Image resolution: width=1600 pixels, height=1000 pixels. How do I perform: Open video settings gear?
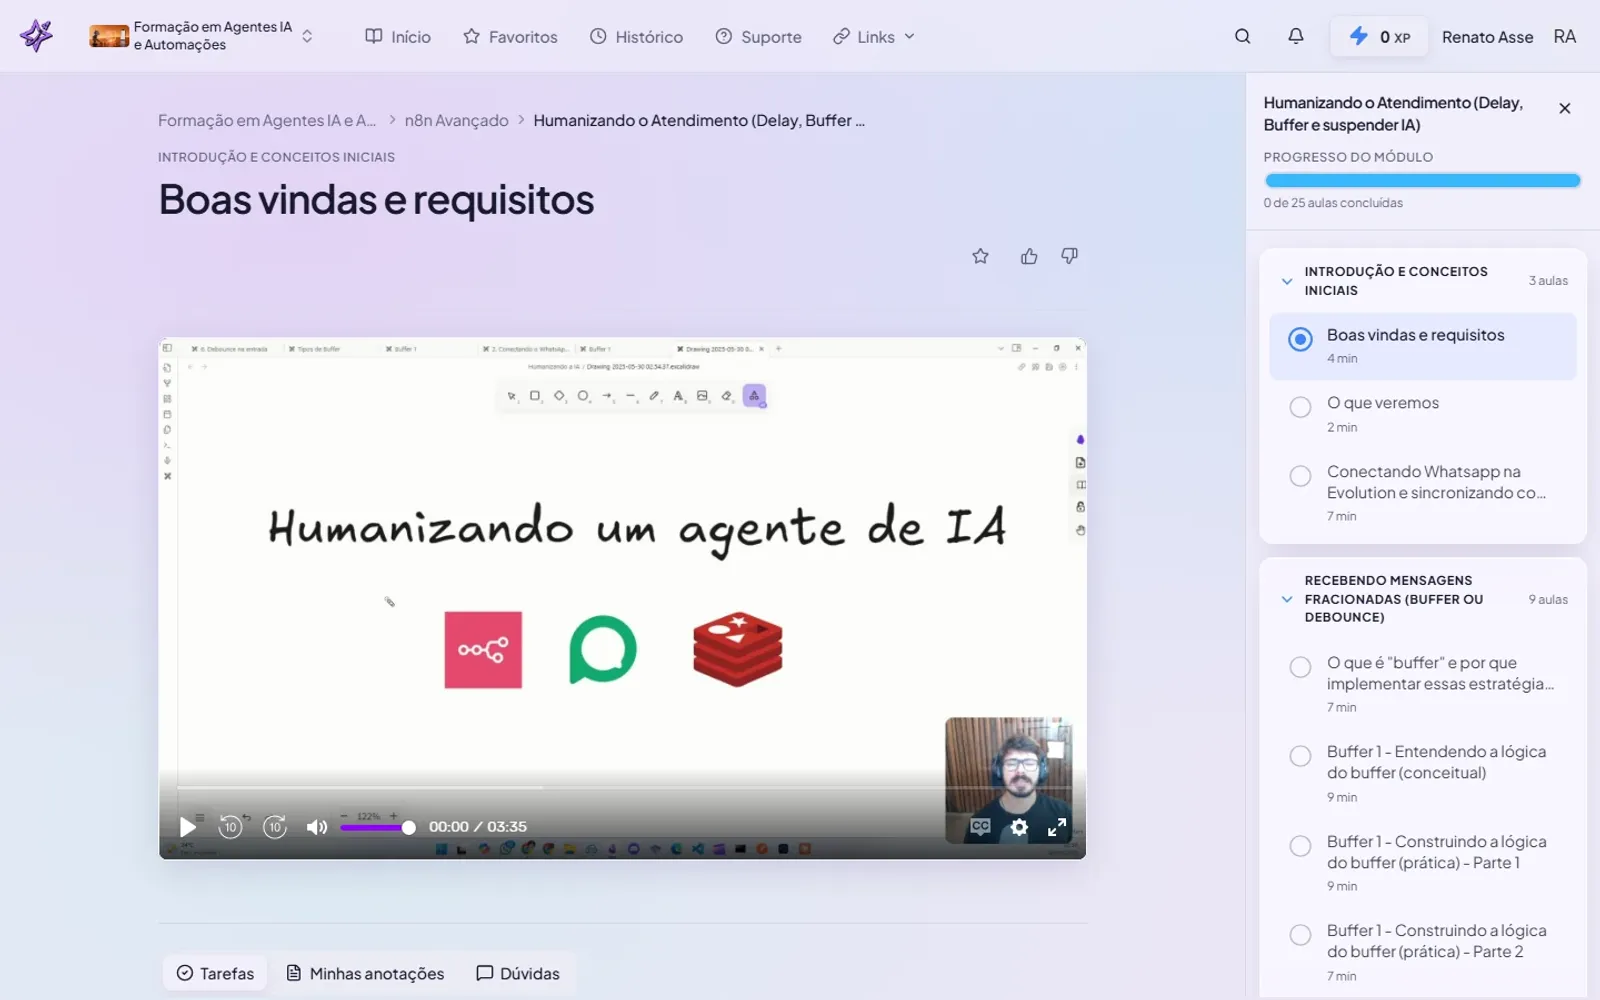(x=1019, y=827)
